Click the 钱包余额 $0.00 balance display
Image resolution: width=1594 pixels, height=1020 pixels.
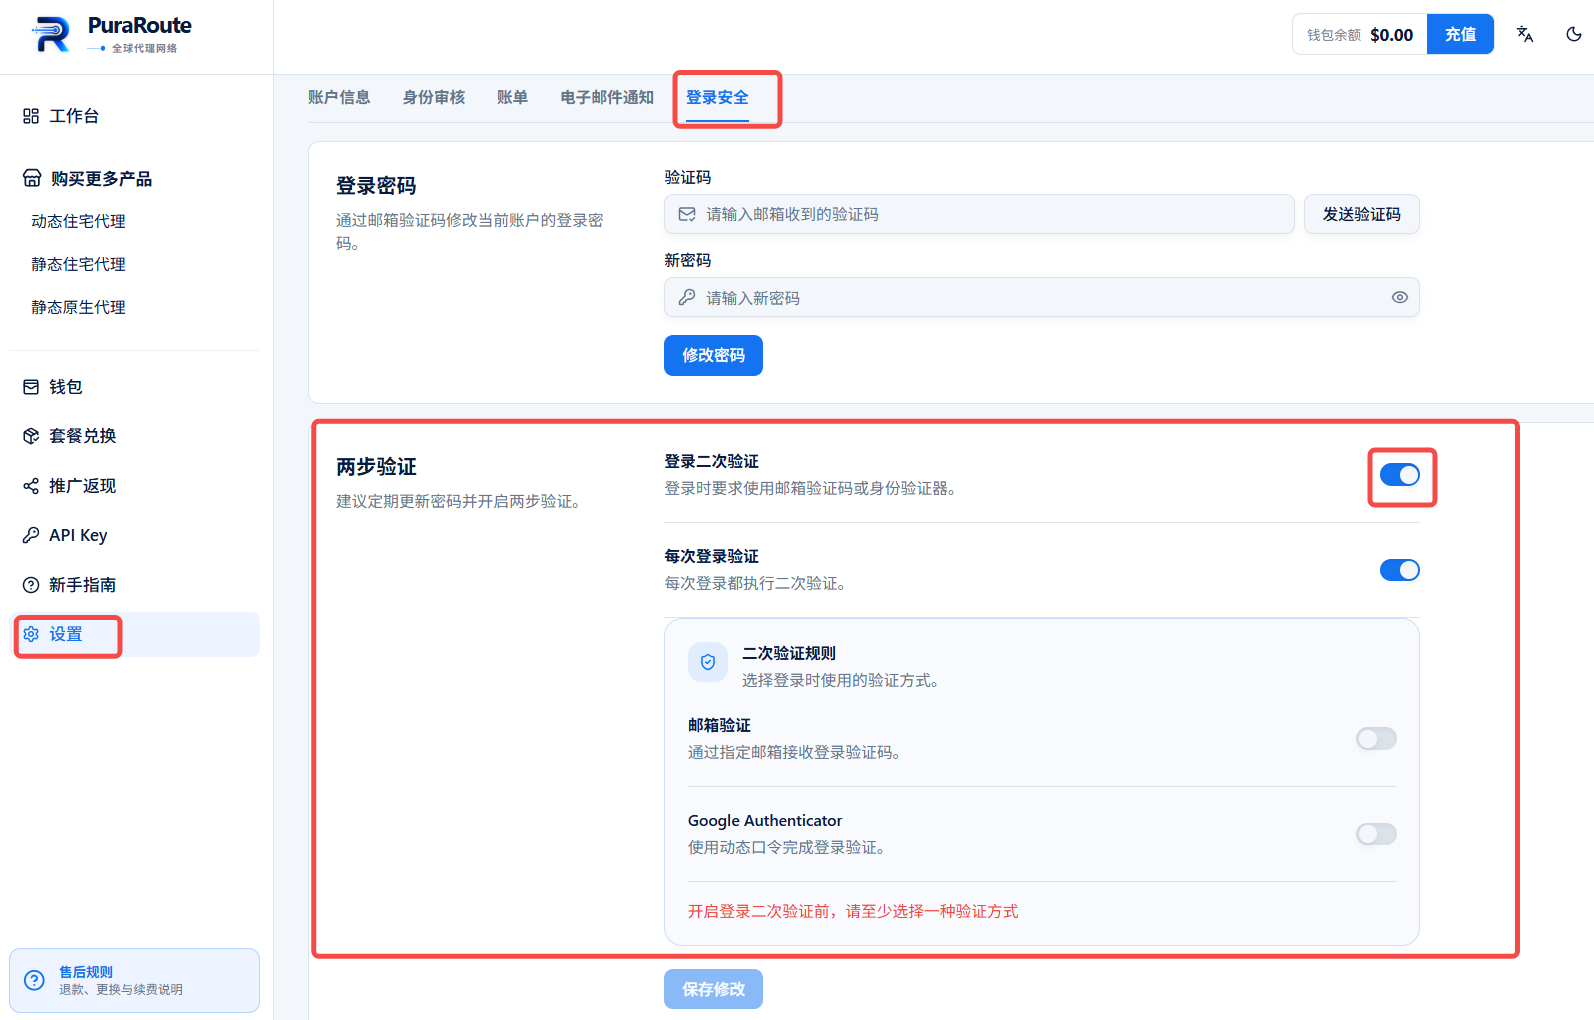coord(1360,34)
